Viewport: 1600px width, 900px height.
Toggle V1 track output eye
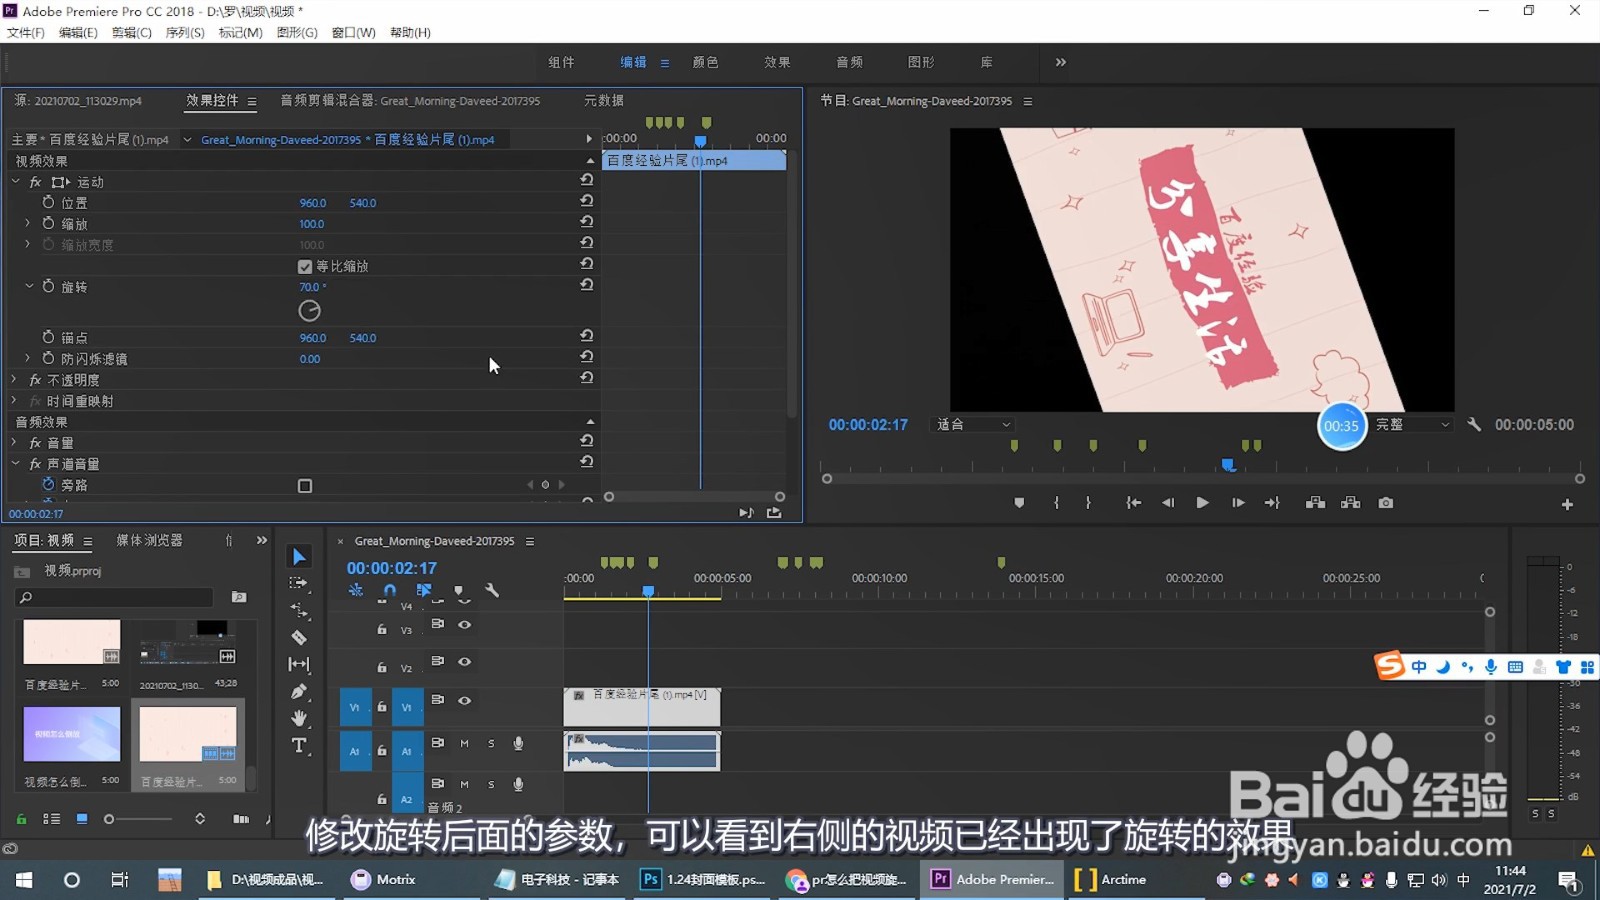pos(464,700)
